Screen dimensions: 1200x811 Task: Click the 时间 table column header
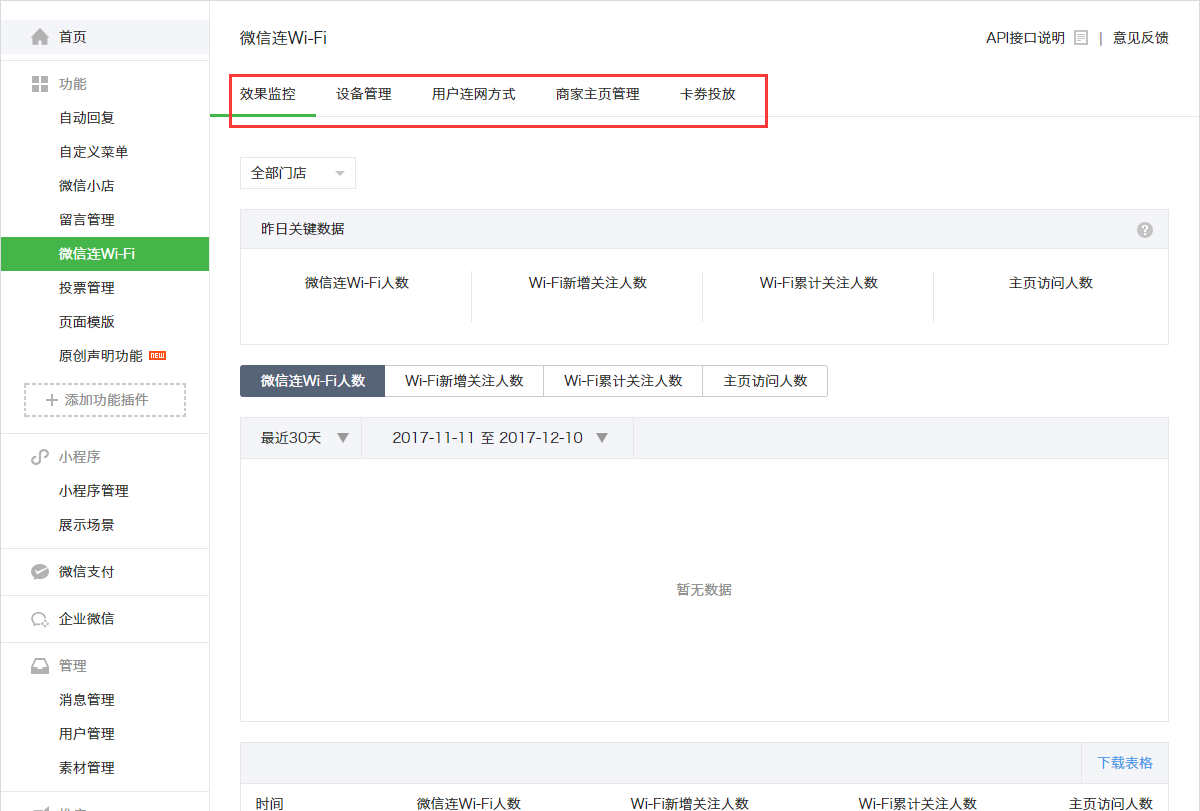269,803
